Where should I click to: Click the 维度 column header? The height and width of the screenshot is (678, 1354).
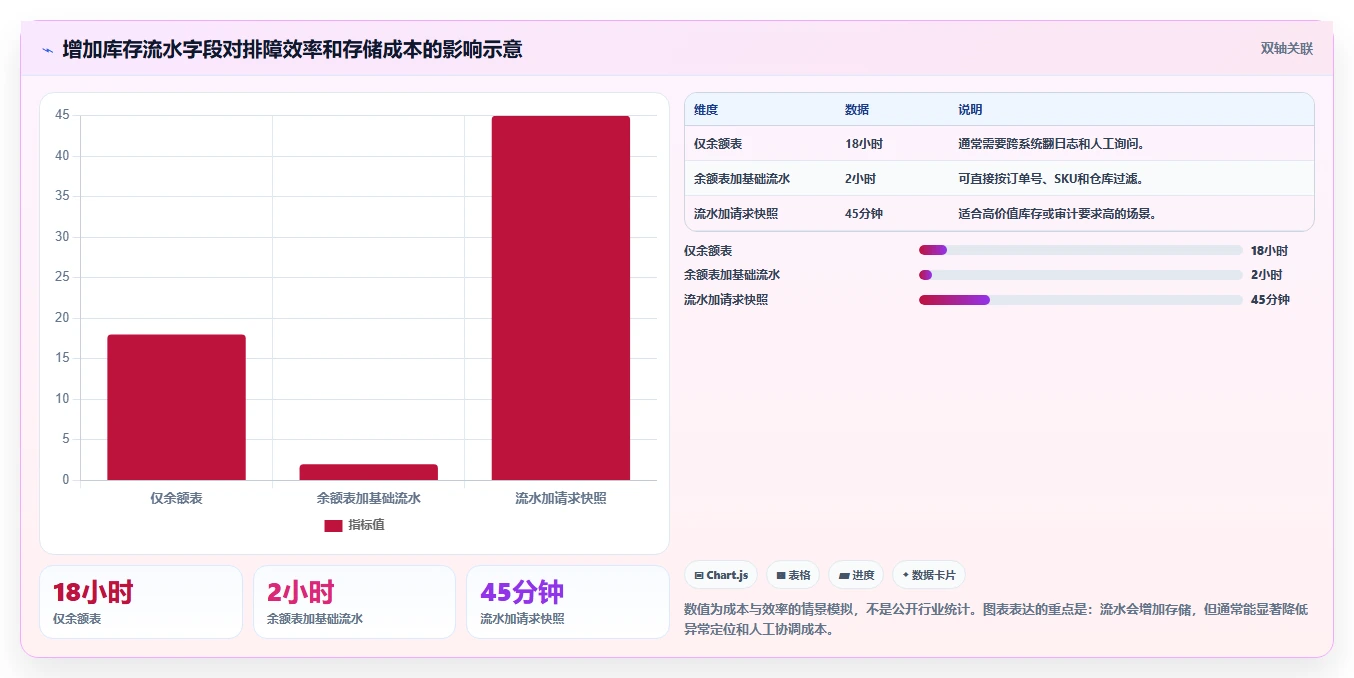pyautogui.click(x=706, y=110)
